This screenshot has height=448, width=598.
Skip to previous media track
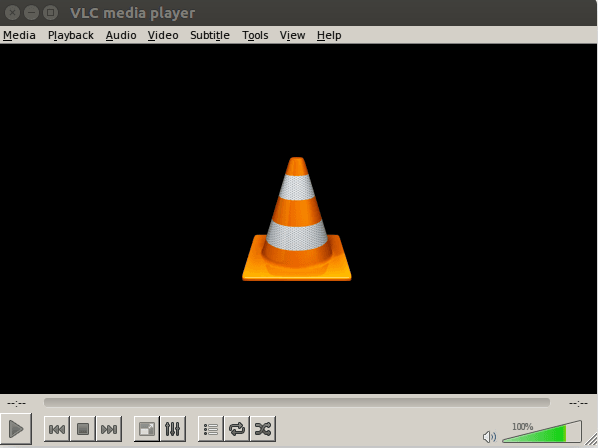pos(57,429)
